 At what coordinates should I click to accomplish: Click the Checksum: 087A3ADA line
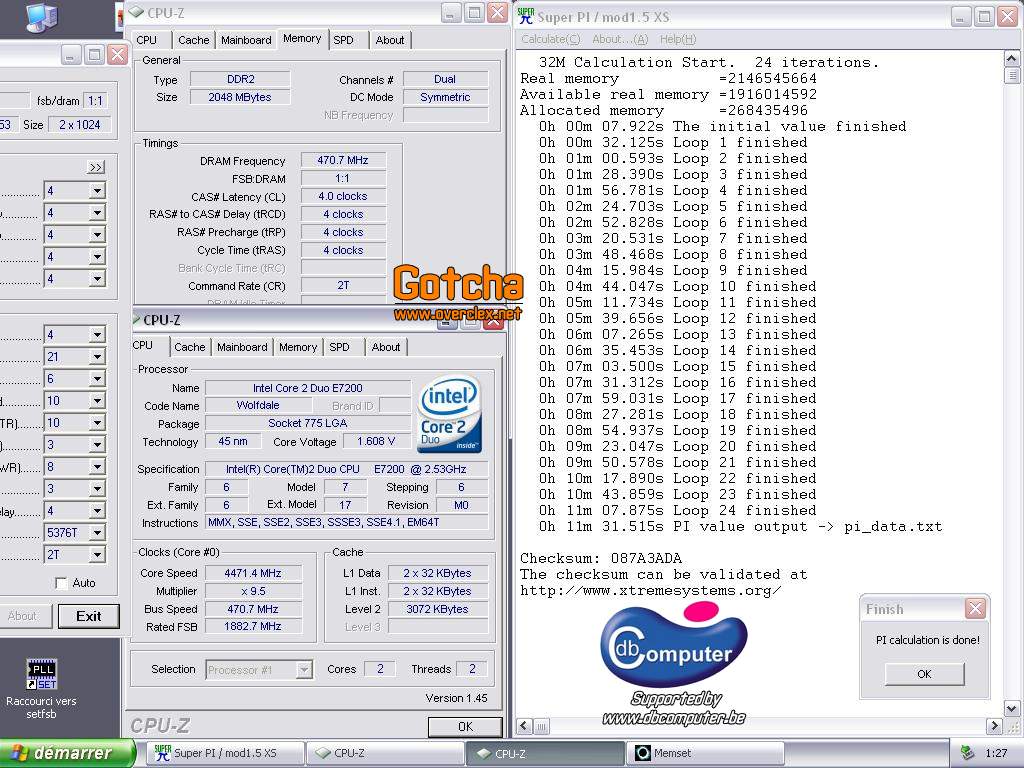pyautogui.click(x=601, y=558)
